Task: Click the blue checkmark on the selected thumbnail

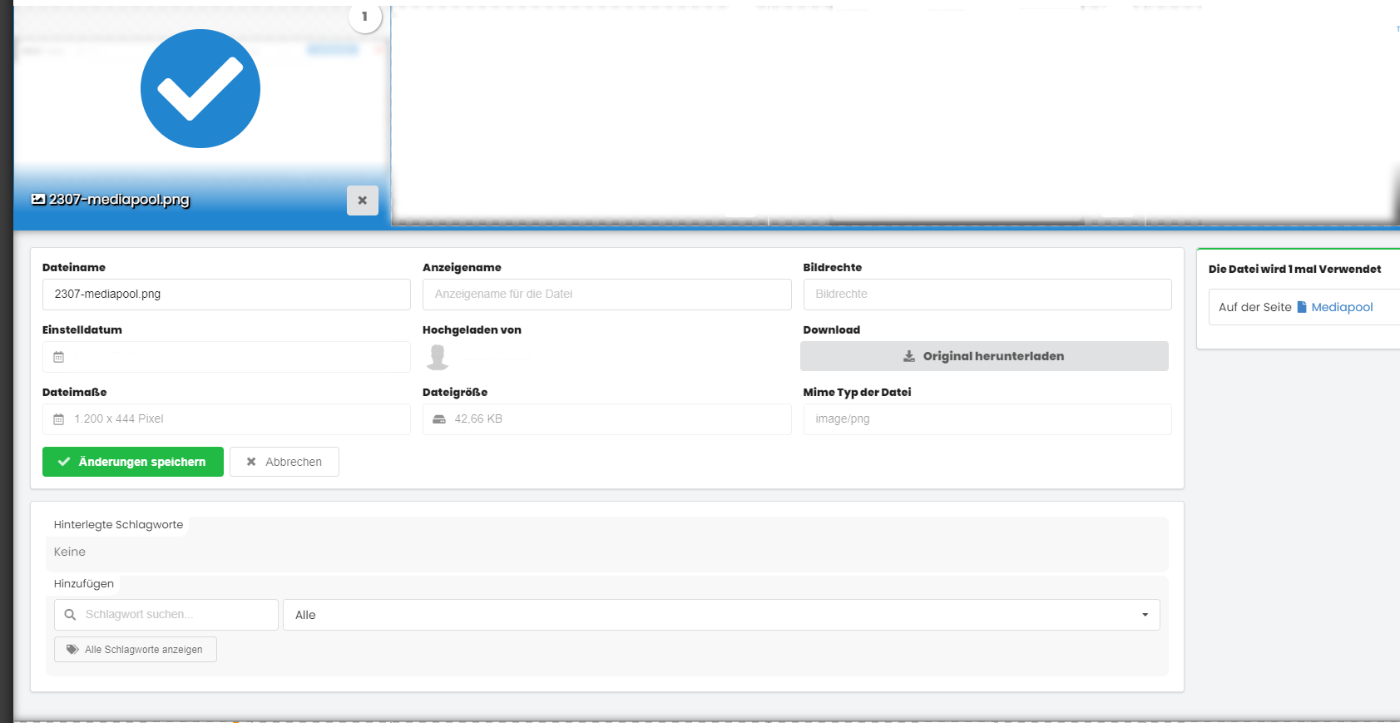Action: 200,89
